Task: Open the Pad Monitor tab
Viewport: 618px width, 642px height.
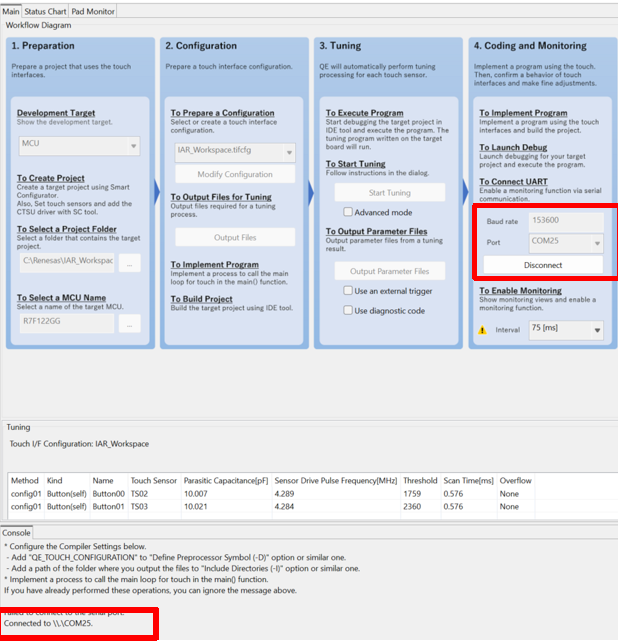Action: [x=93, y=11]
